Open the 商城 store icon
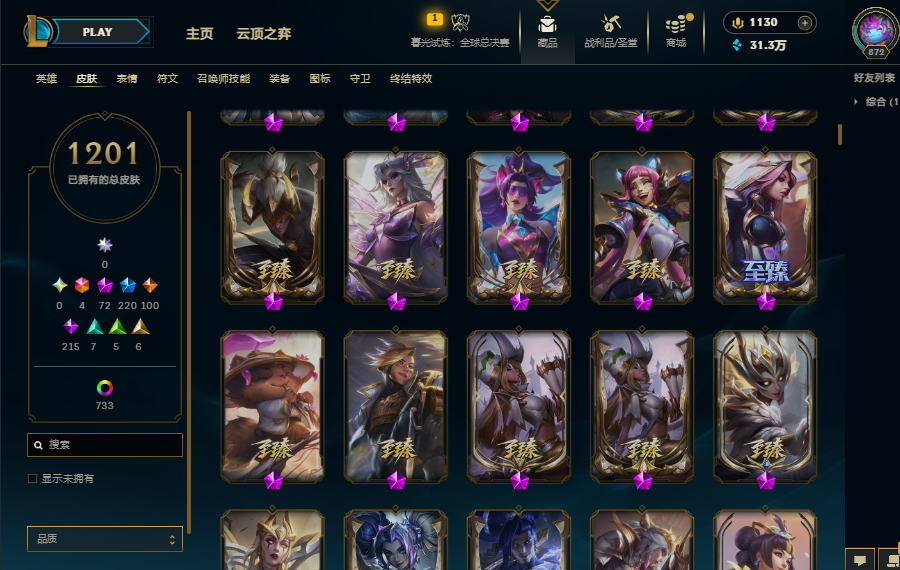 [677, 24]
